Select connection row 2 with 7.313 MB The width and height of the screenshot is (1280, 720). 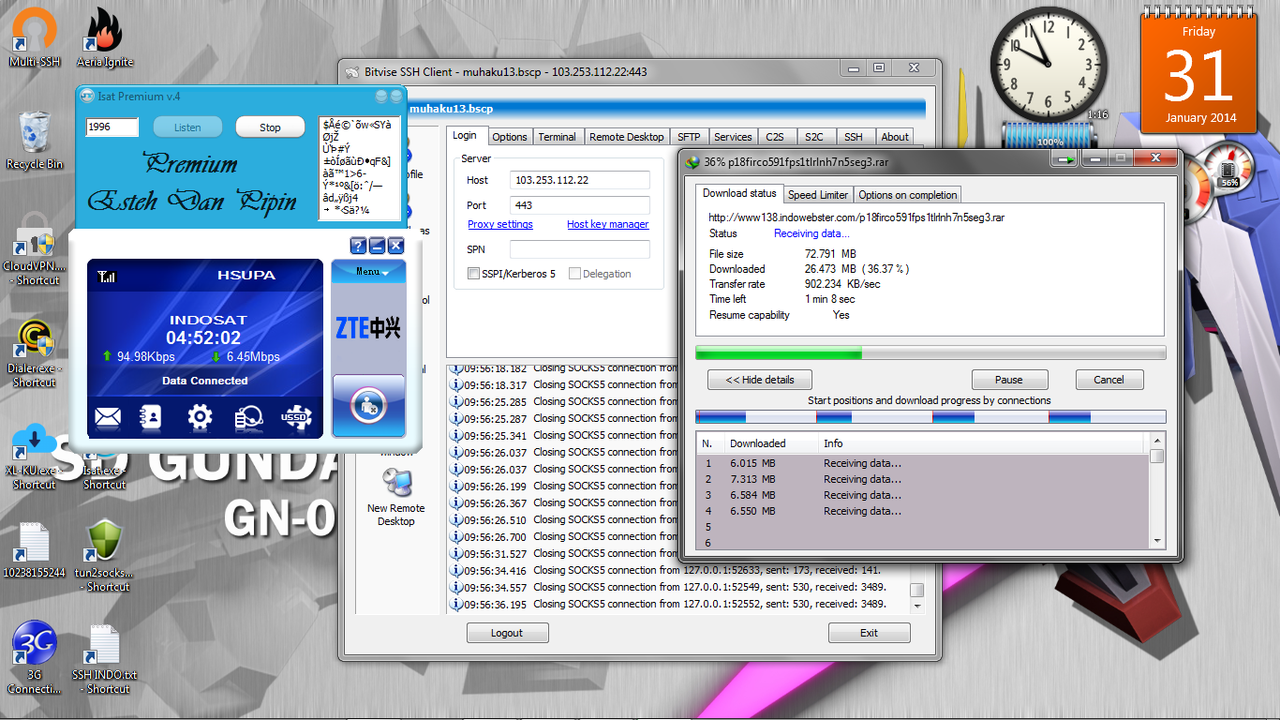(923, 479)
